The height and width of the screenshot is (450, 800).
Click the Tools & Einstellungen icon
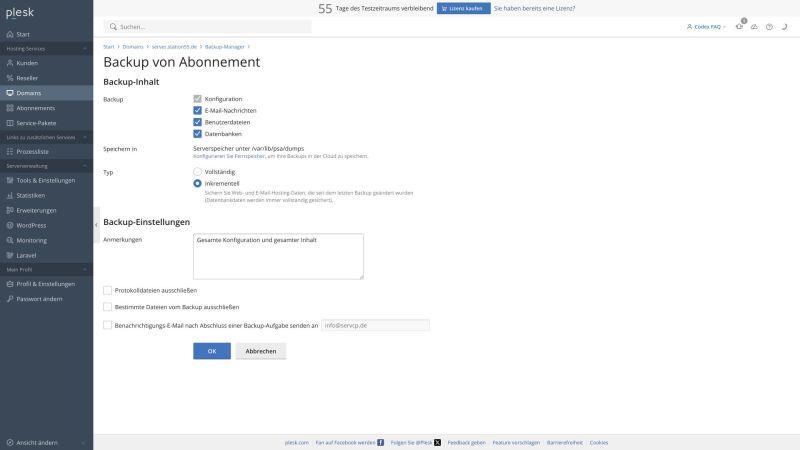tap(10, 180)
